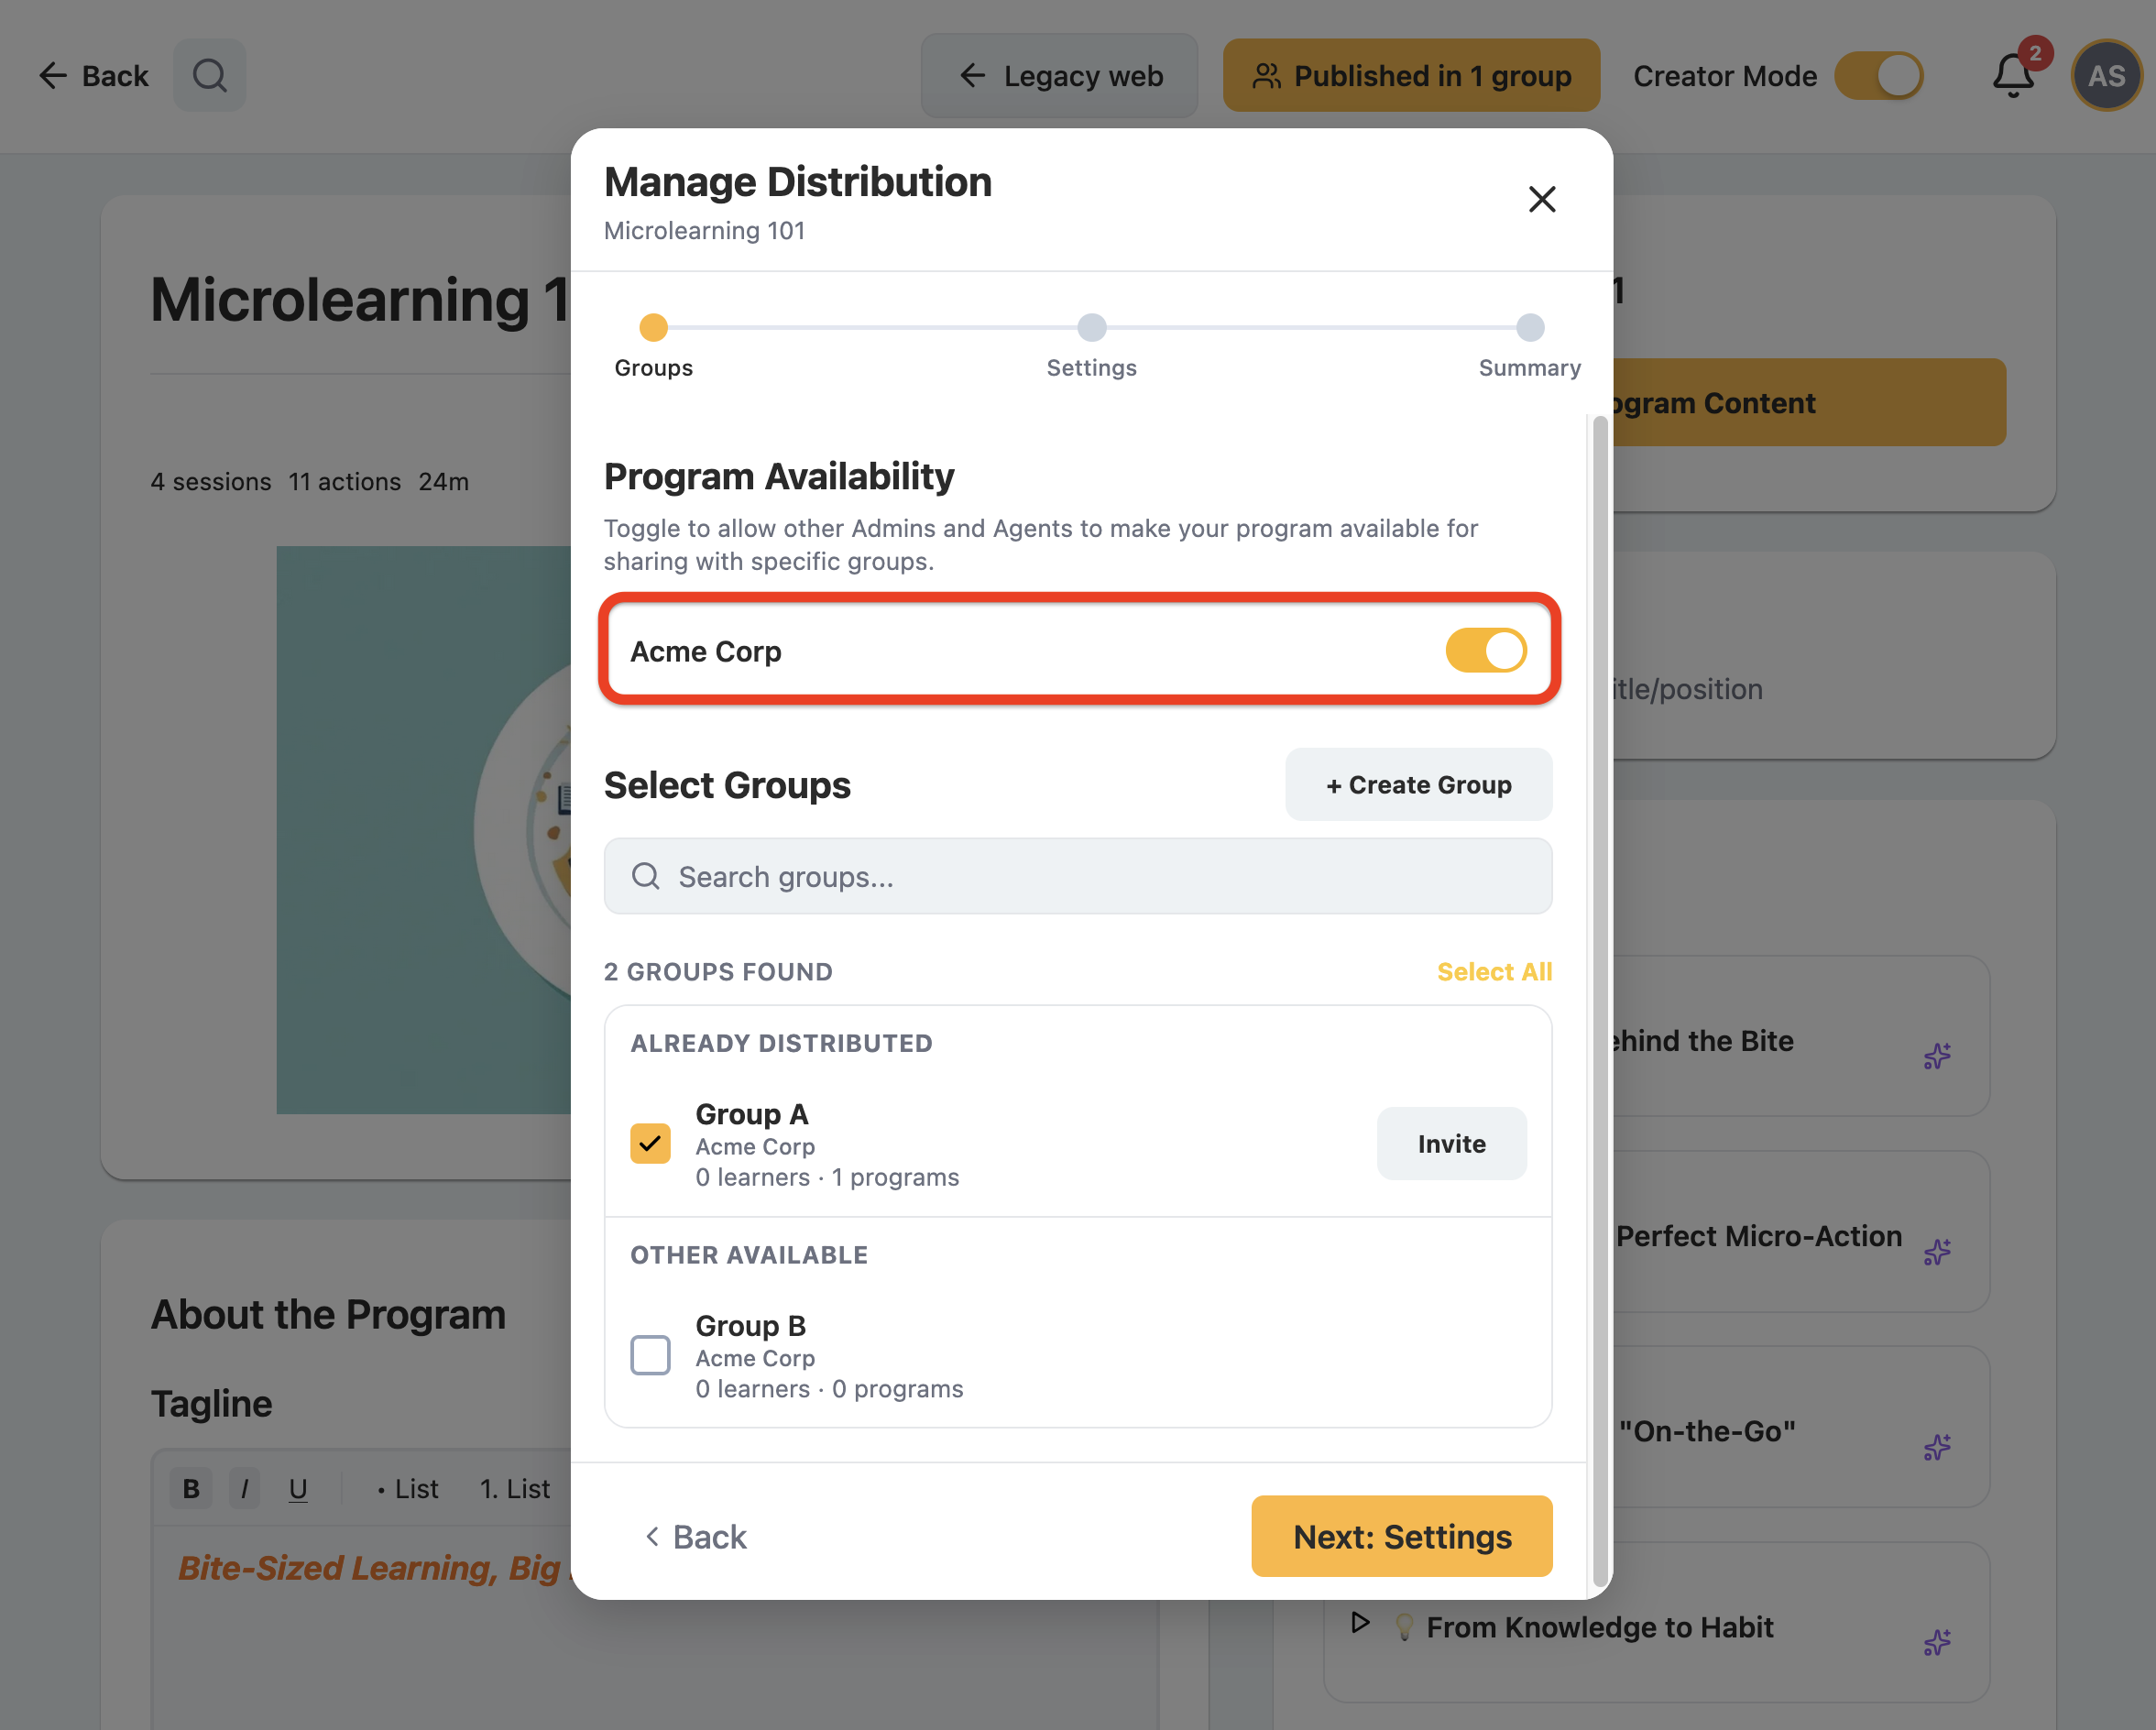Click the sparkle icon beside Perfect Micro-Action
This screenshot has height=1730, width=2156.
1937,1252
